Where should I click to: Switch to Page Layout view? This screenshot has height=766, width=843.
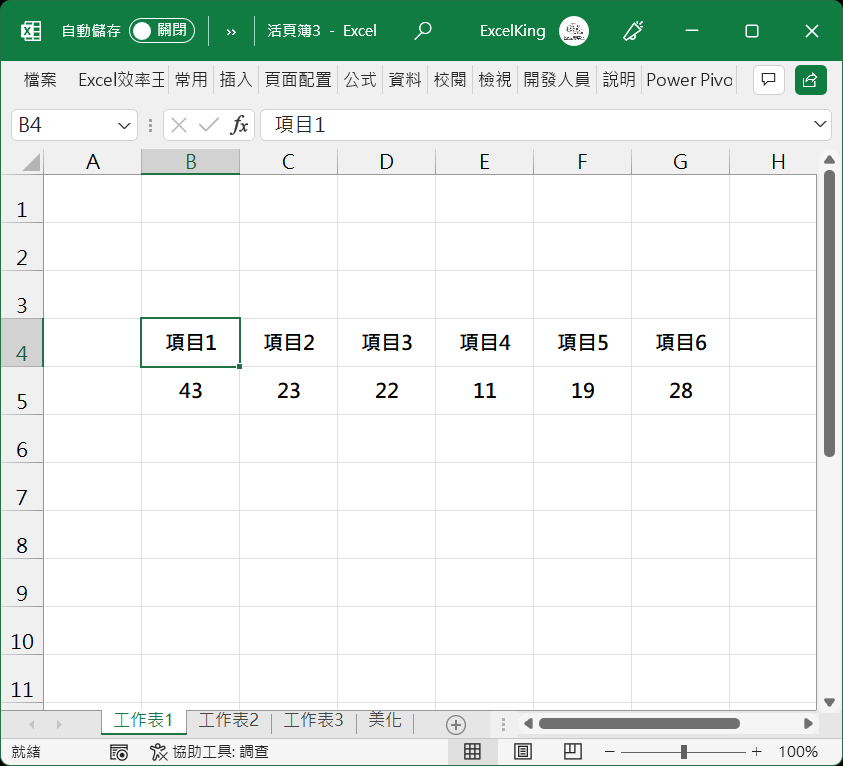tap(523, 751)
